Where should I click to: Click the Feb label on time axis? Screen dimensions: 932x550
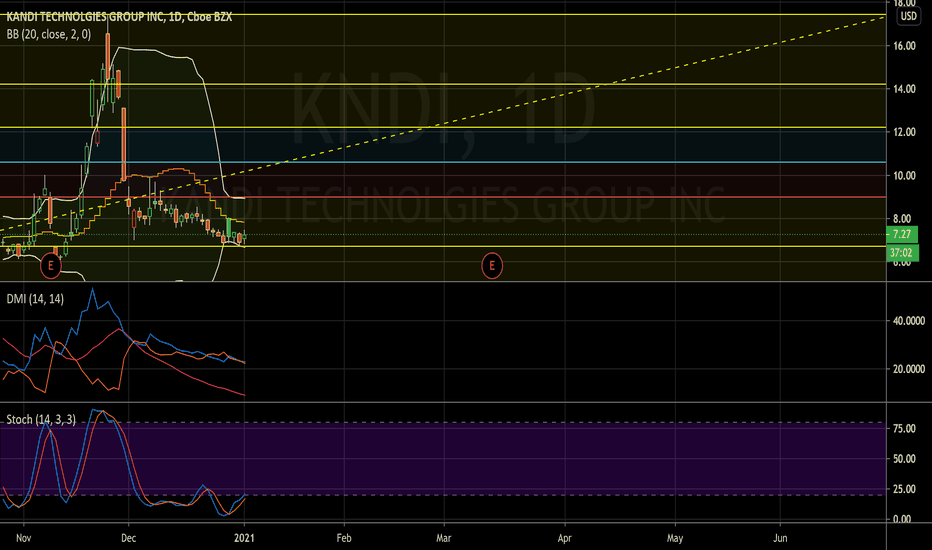344,538
